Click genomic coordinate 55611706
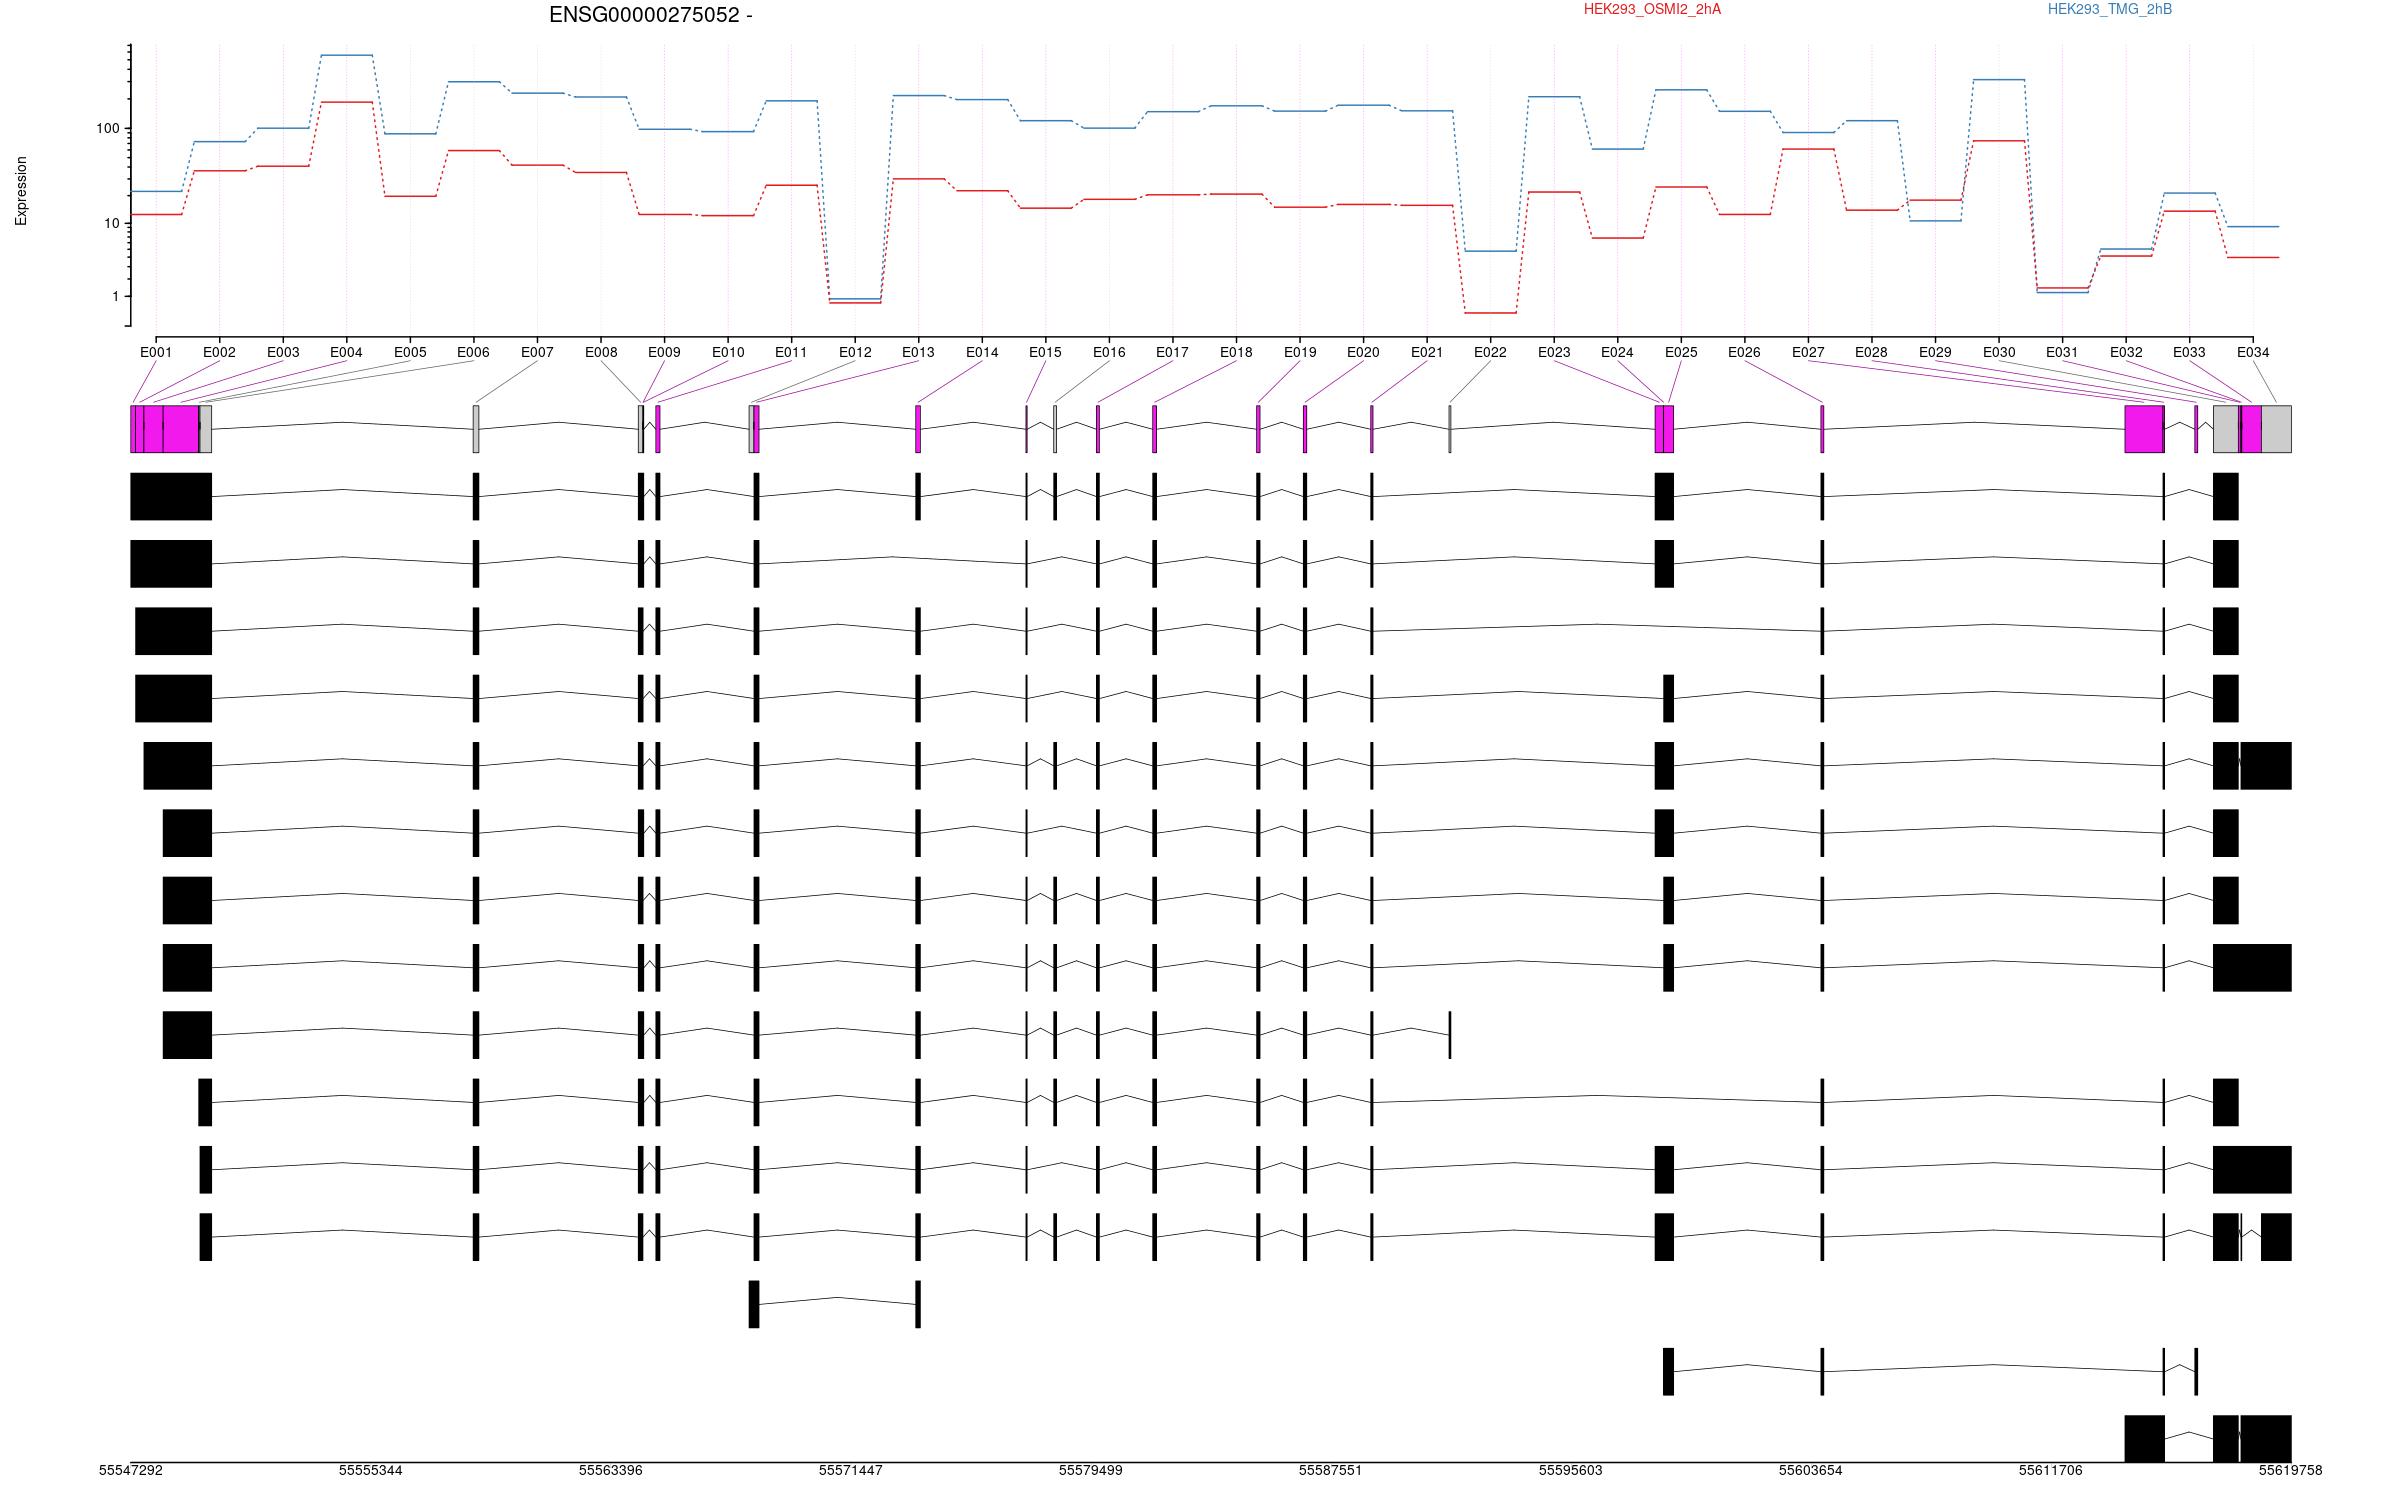 click(x=2051, y=1470)
